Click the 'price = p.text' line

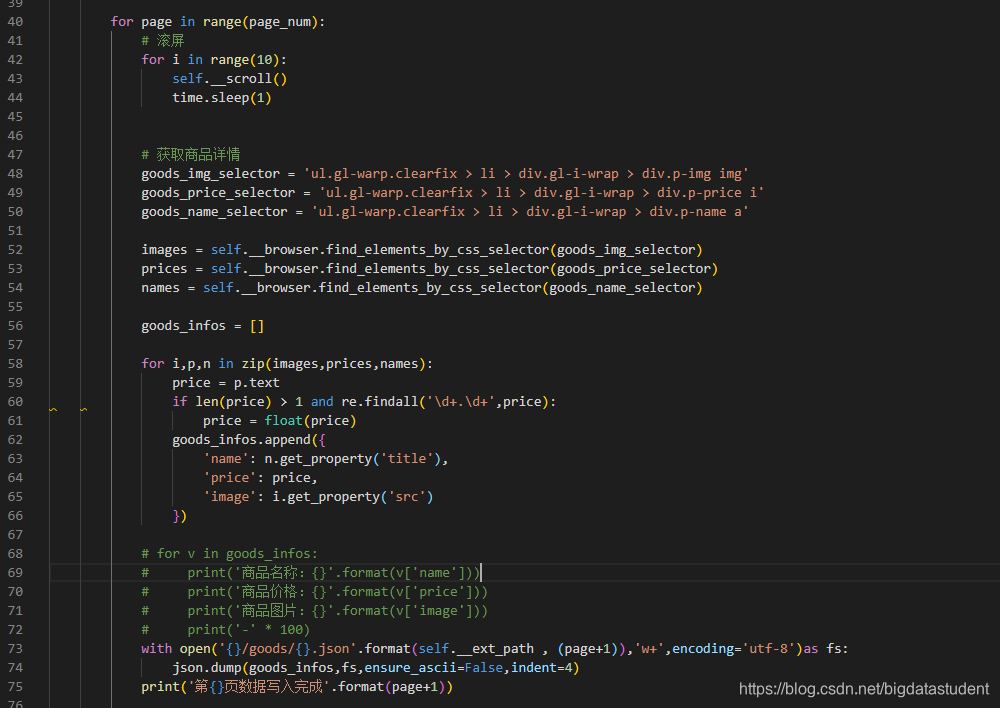[226, 383]
